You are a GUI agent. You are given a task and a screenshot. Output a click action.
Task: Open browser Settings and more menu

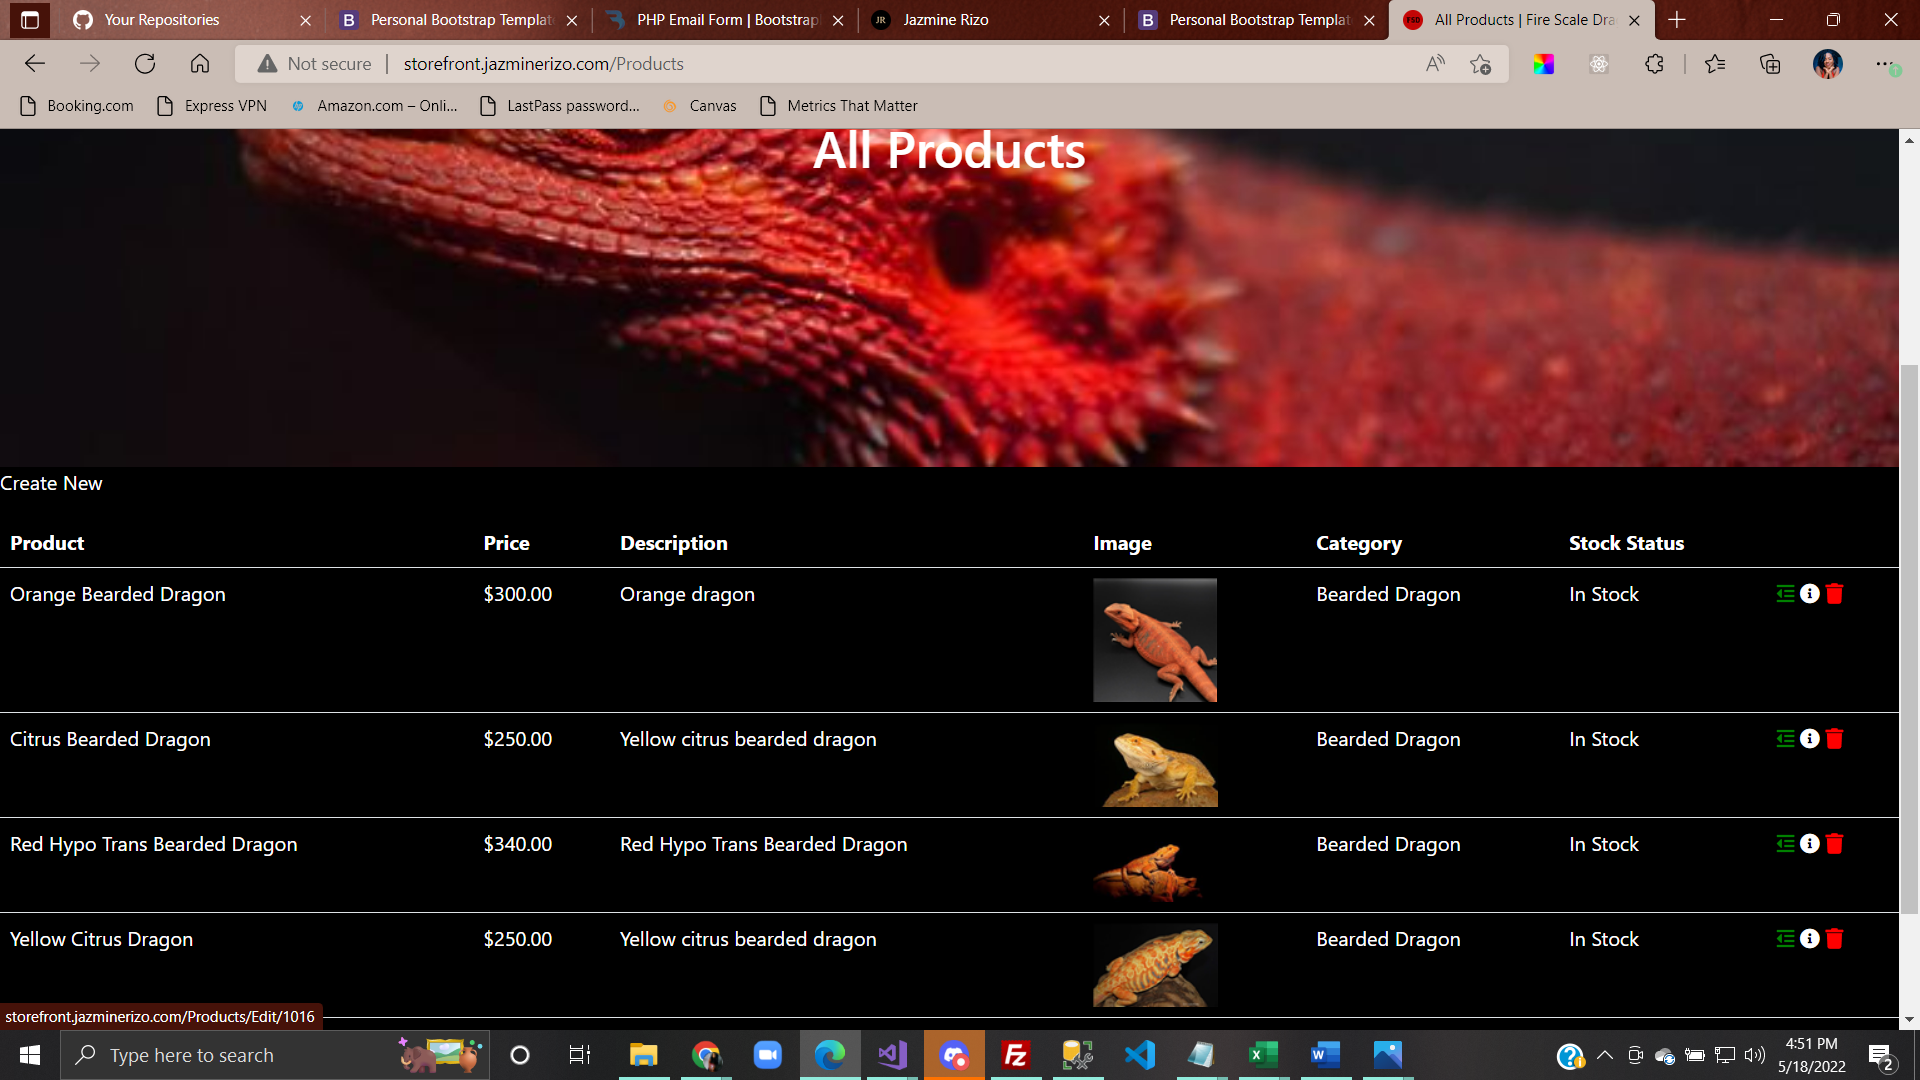1884,64
